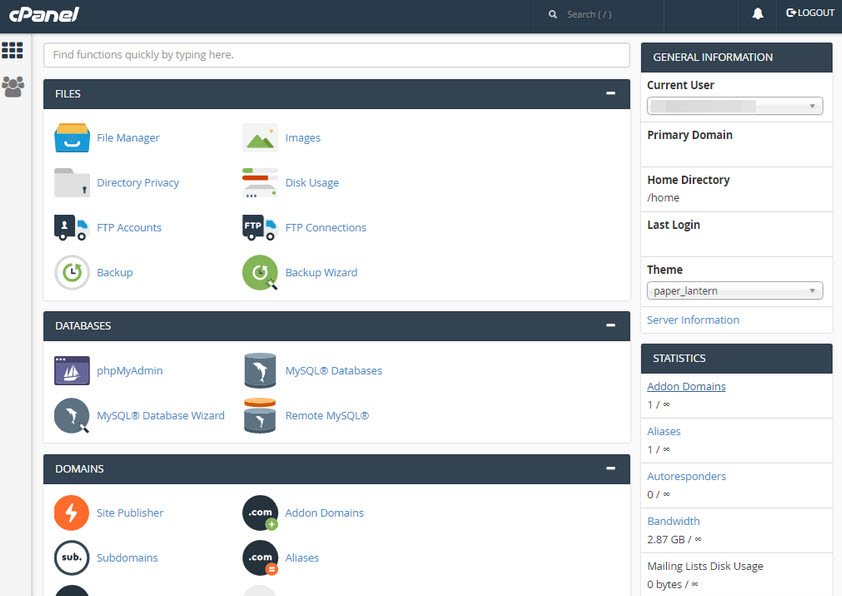
Task: Click the Disk Usage icon
Action: click(x=260, y=183)
